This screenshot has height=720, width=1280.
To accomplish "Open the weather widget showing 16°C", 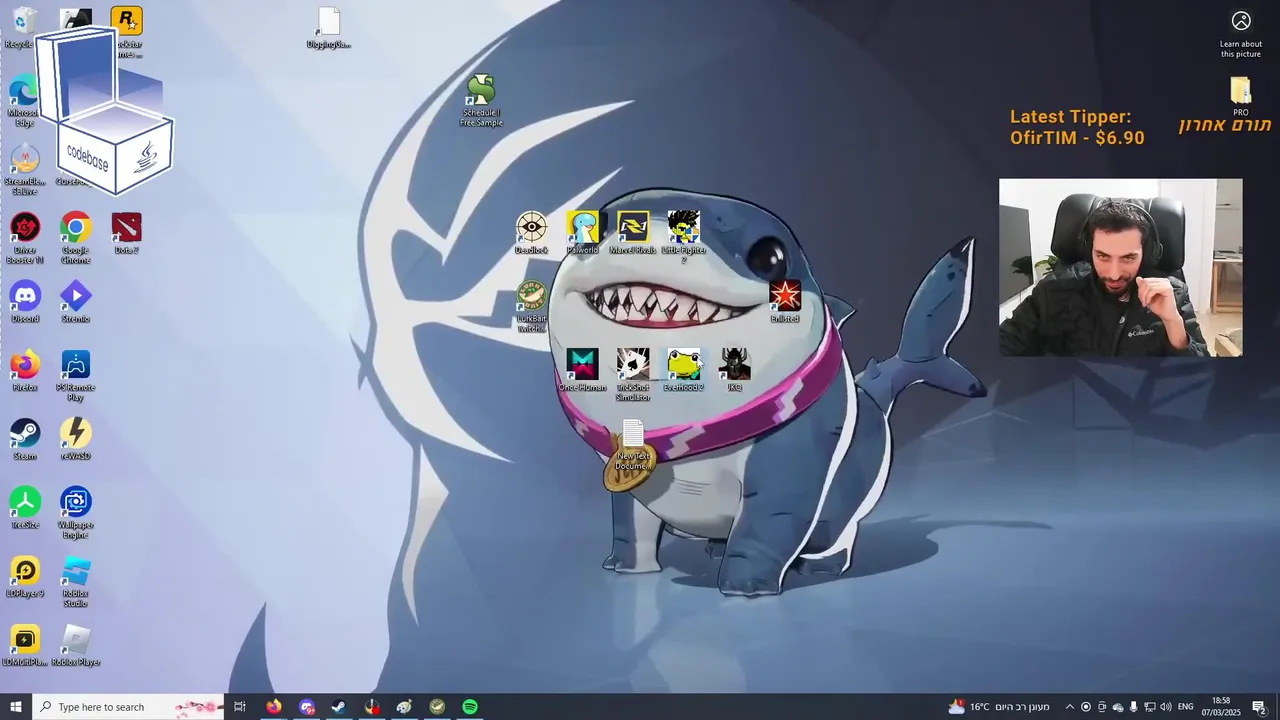I will pos(999,707).
